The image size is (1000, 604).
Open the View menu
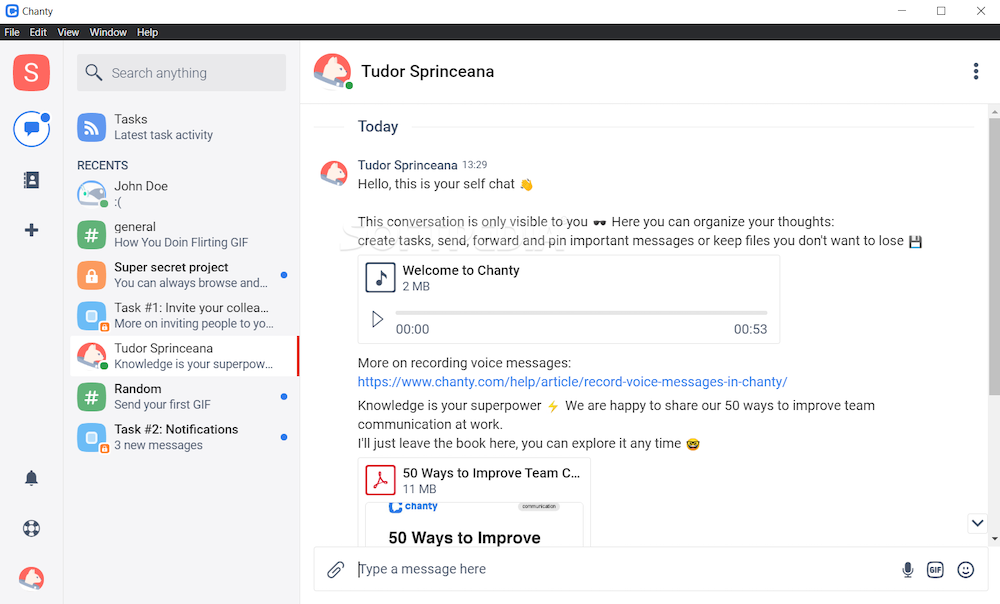coord(68,32)
